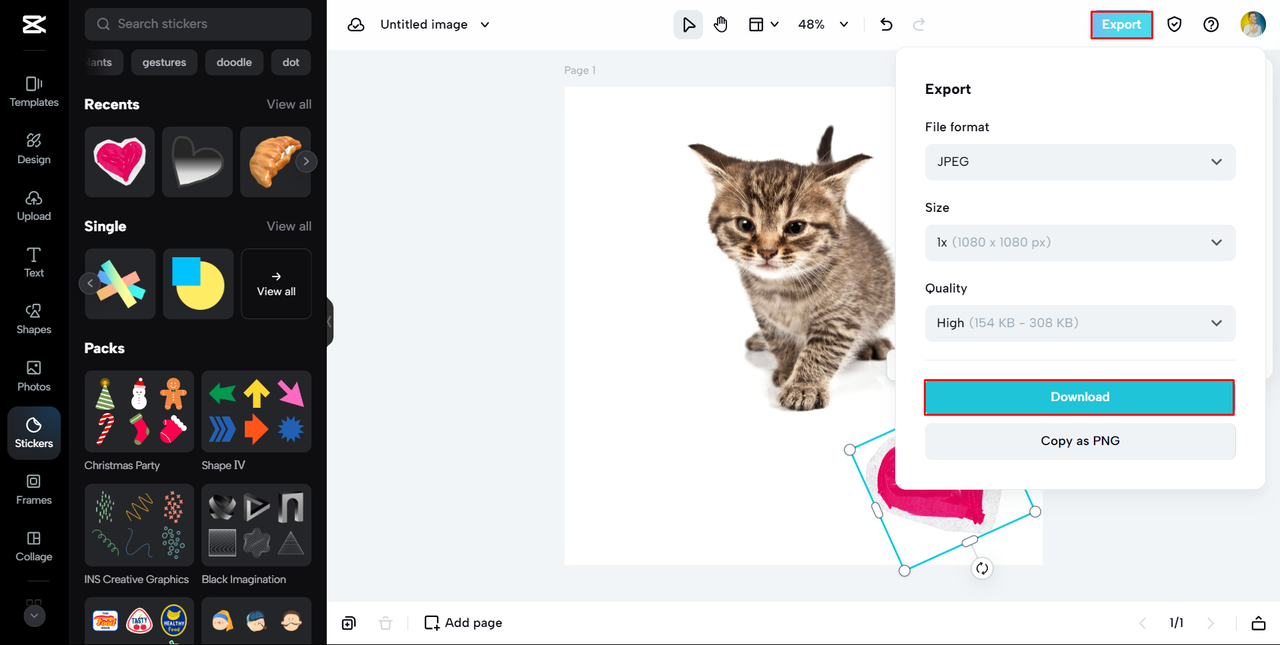Click the View all tile in Single
This screenshot has width=1280, height=645.
pyautogui.click(x=276, y=284)
